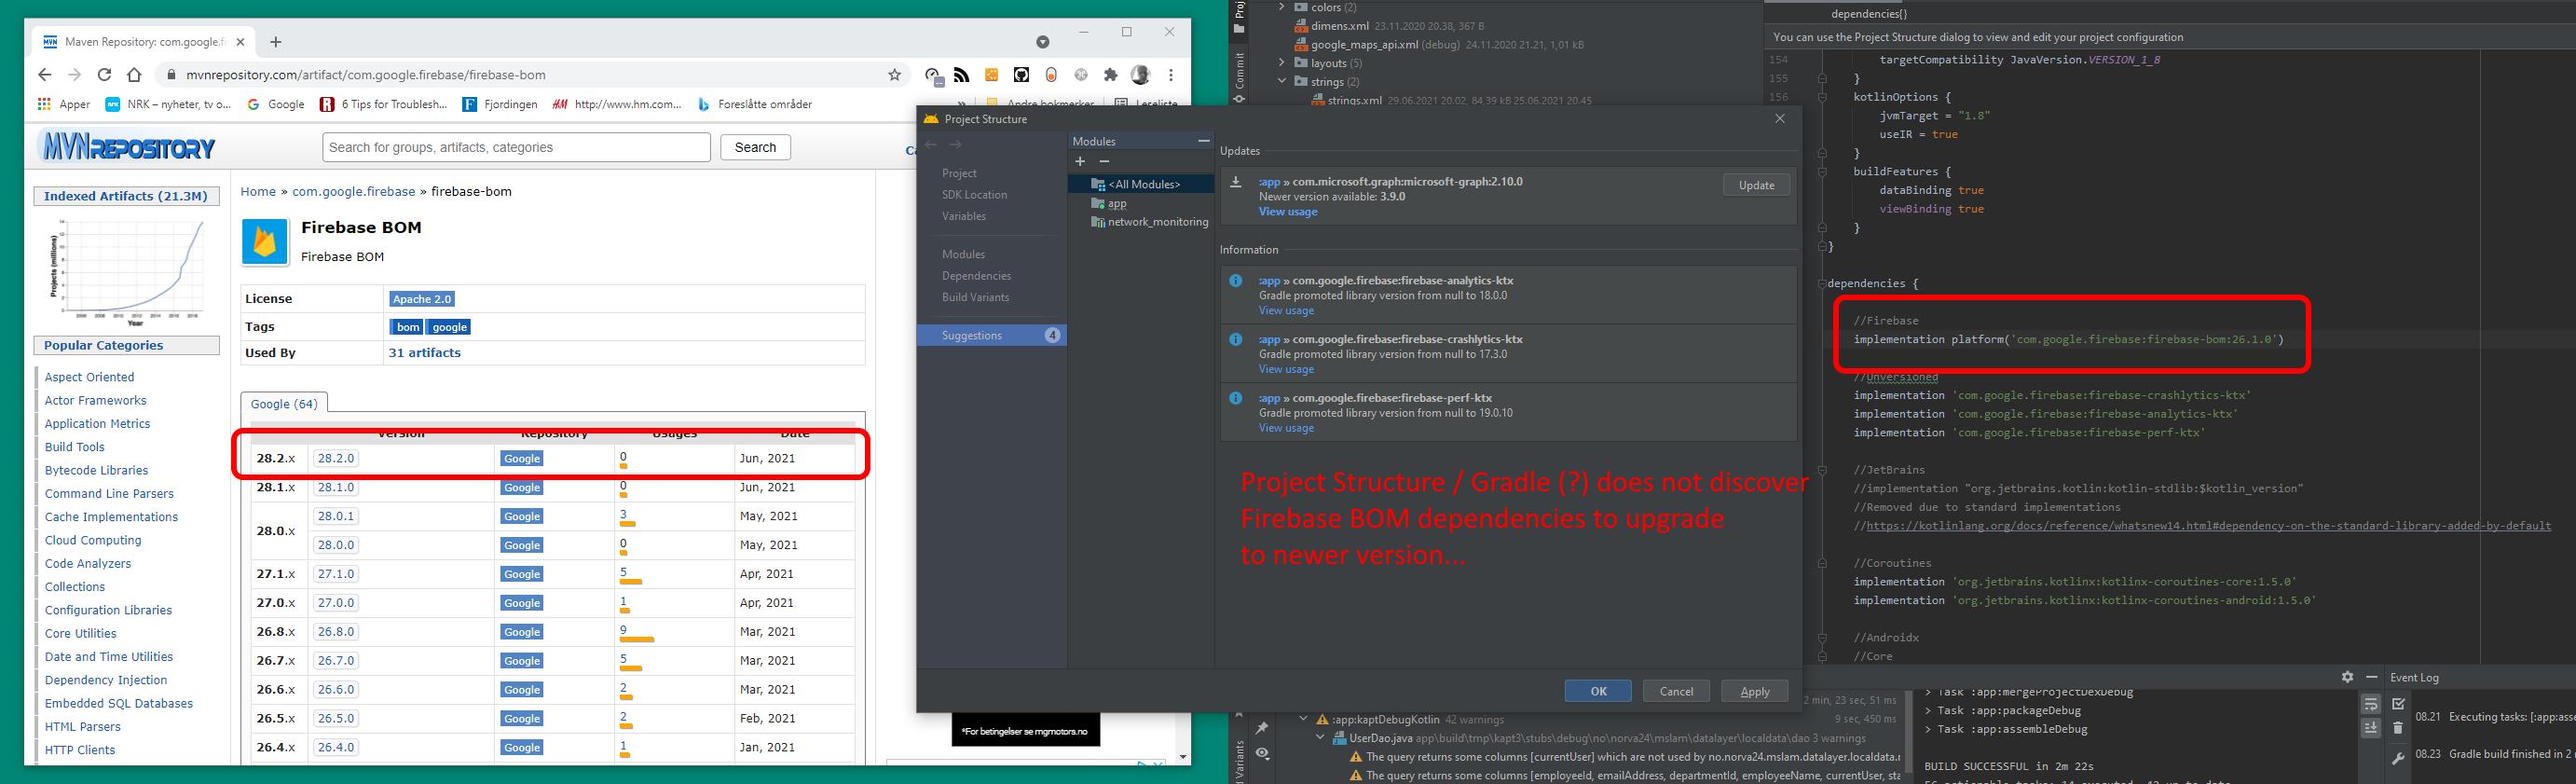Open Chrome extensions puzzle icon

click(x=1110, y=75)
